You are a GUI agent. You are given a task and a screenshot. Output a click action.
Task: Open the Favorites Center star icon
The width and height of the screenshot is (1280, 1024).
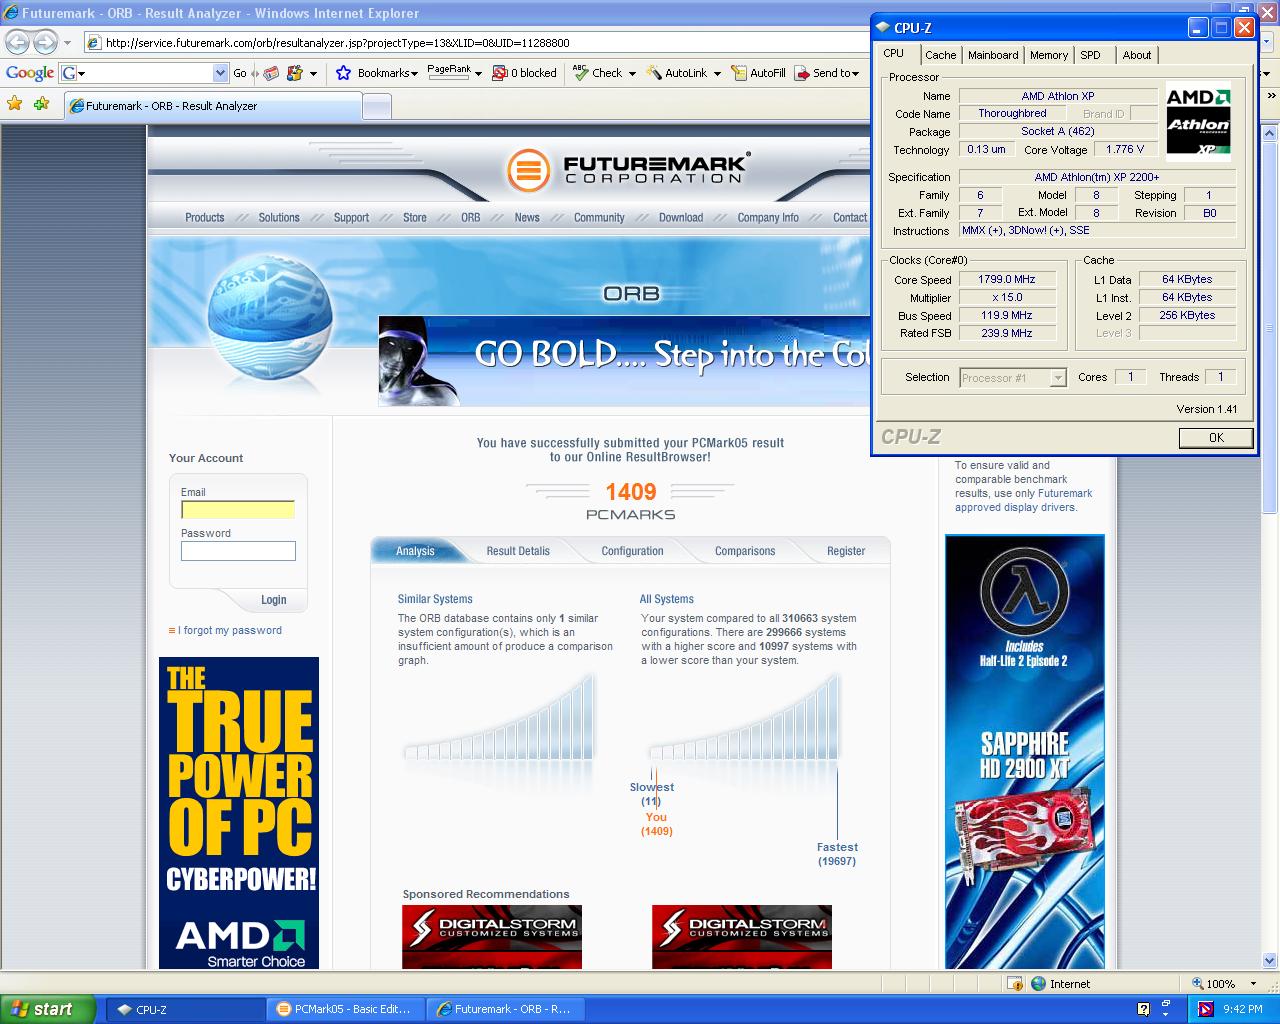click(x=15, y=104)
